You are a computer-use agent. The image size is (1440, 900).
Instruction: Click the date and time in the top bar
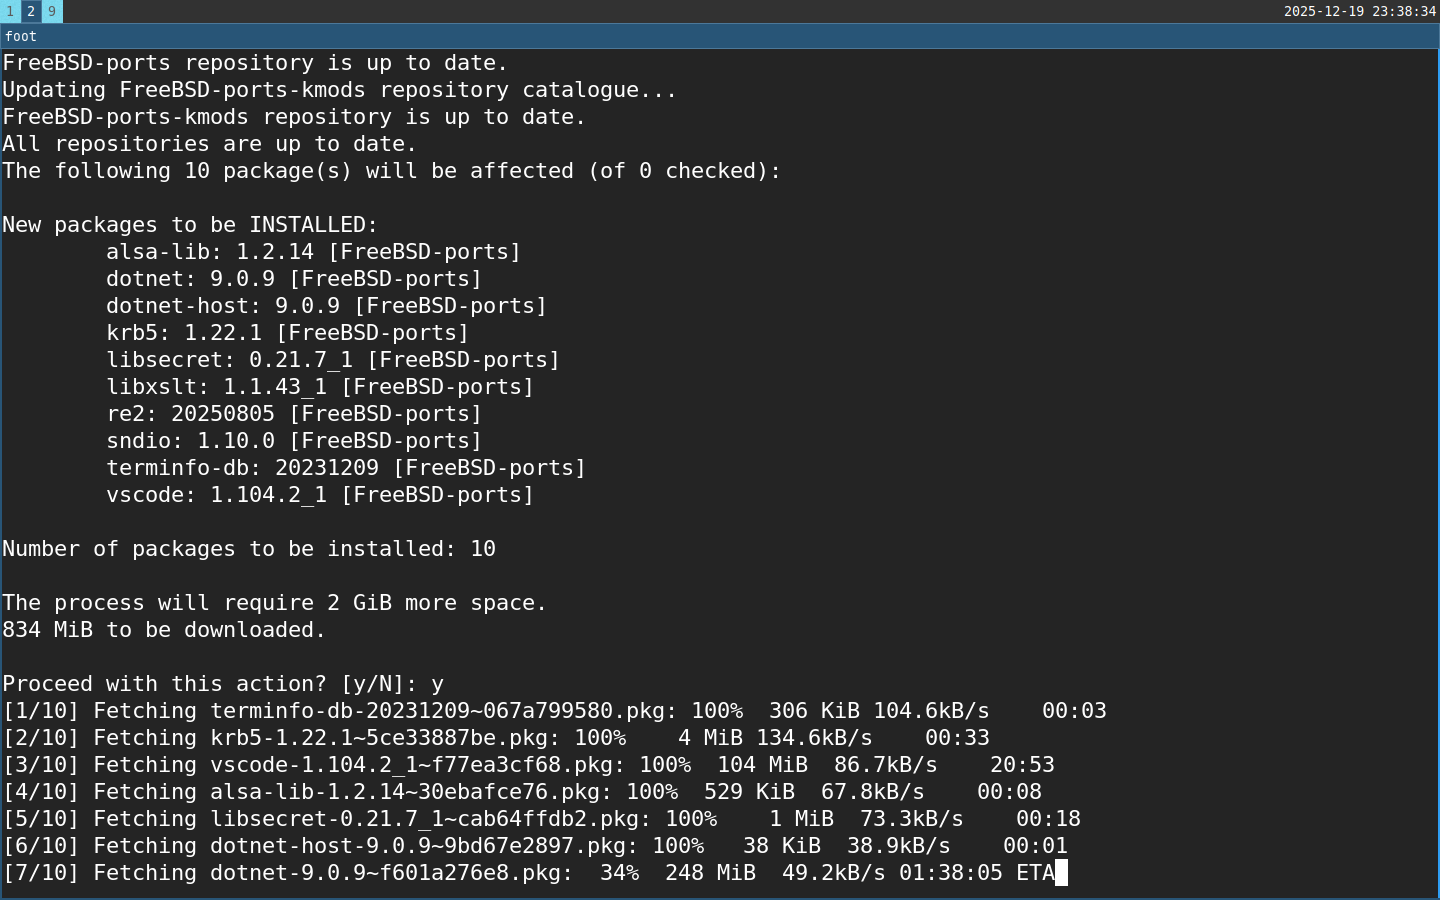1359,11
